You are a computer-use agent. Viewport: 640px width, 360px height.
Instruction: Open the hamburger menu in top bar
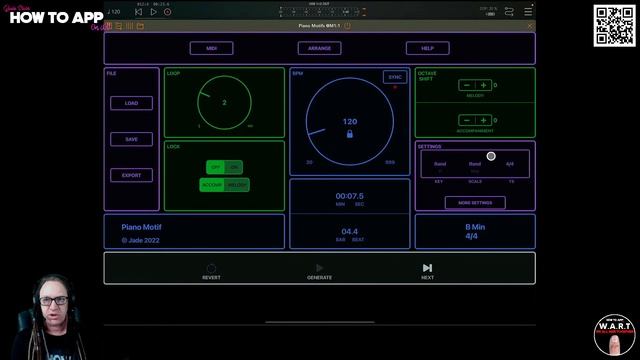[528, 12]
